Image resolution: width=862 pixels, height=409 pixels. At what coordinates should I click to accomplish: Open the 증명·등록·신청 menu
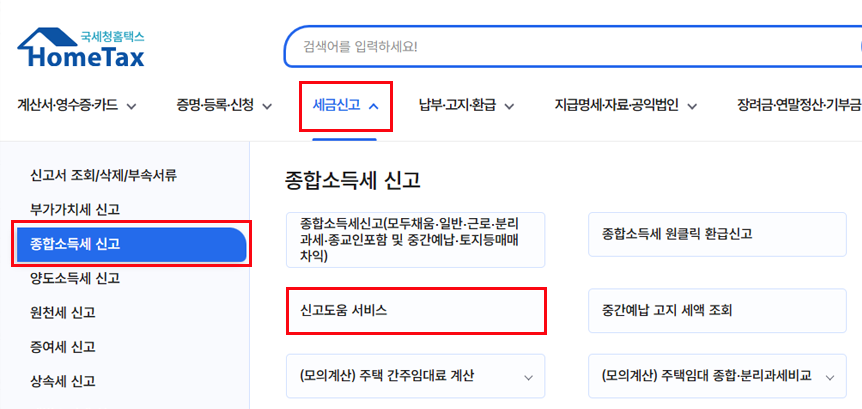[x=224, y=106]
